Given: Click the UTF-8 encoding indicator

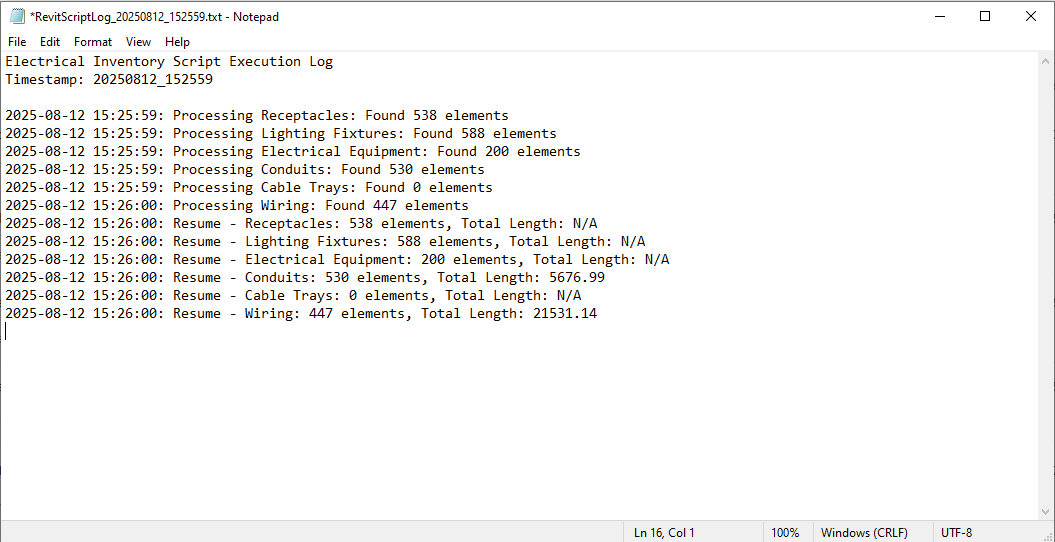Looking at the screenshot, I should pyautogui.click(x=956, y=533).
